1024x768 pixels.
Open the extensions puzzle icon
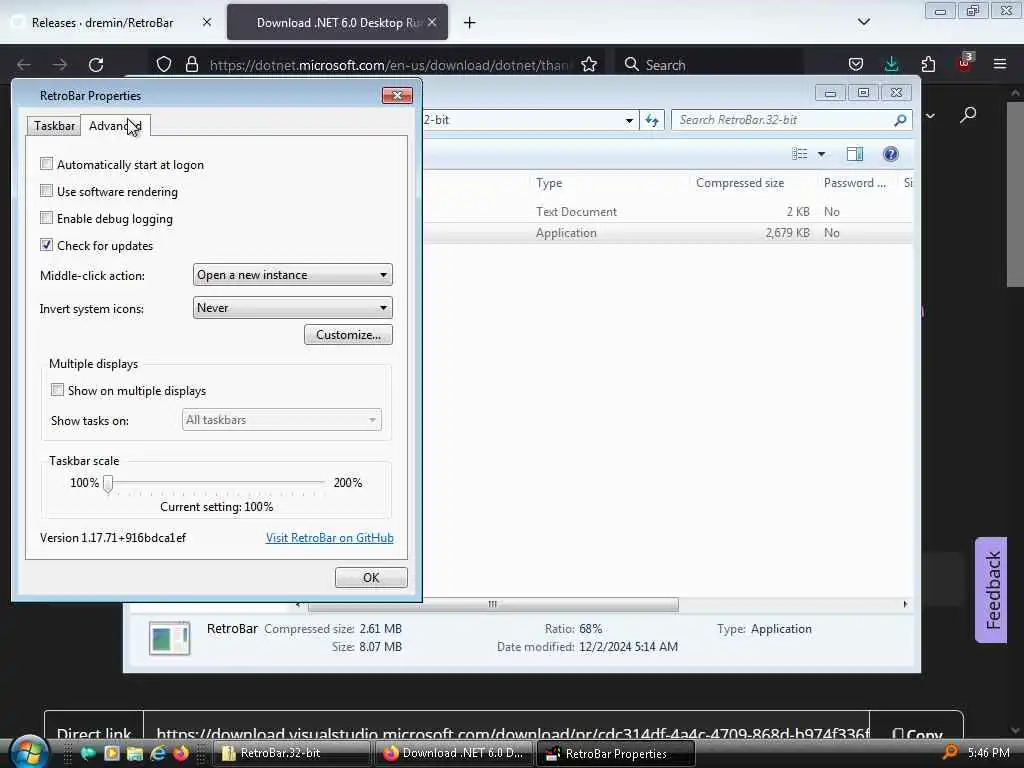click(928, 64)
